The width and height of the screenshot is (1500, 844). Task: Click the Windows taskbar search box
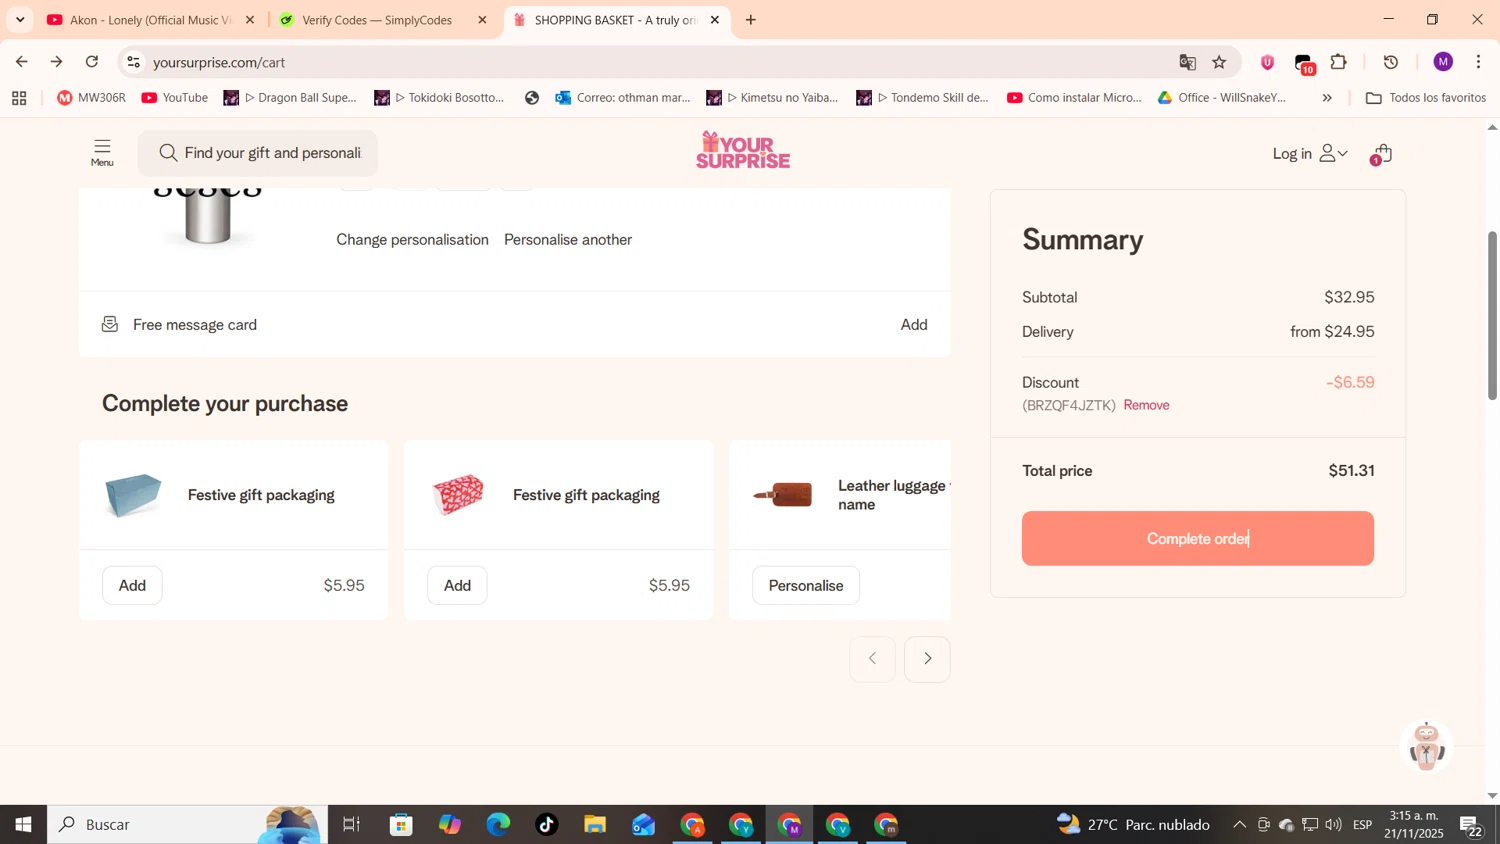click(x=186, y=825)
